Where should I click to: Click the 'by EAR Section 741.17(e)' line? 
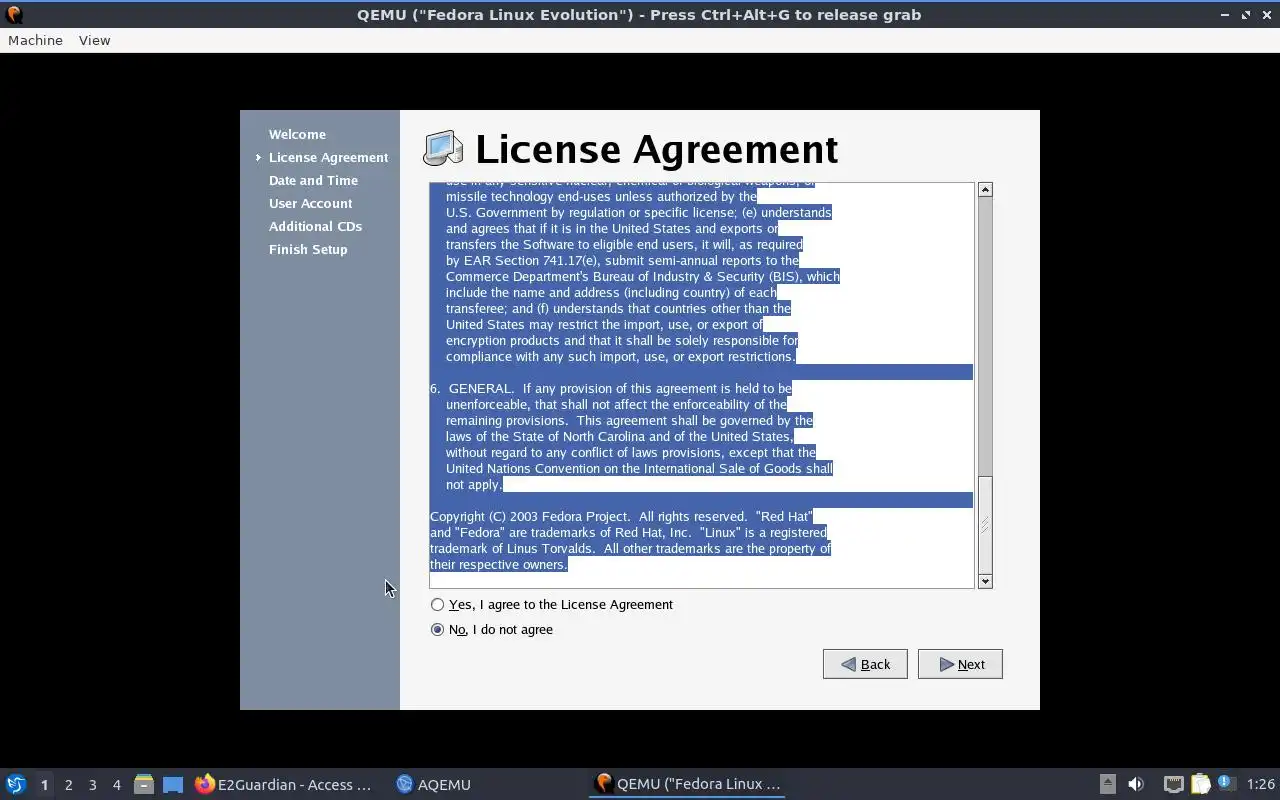(x=622, y=260)
